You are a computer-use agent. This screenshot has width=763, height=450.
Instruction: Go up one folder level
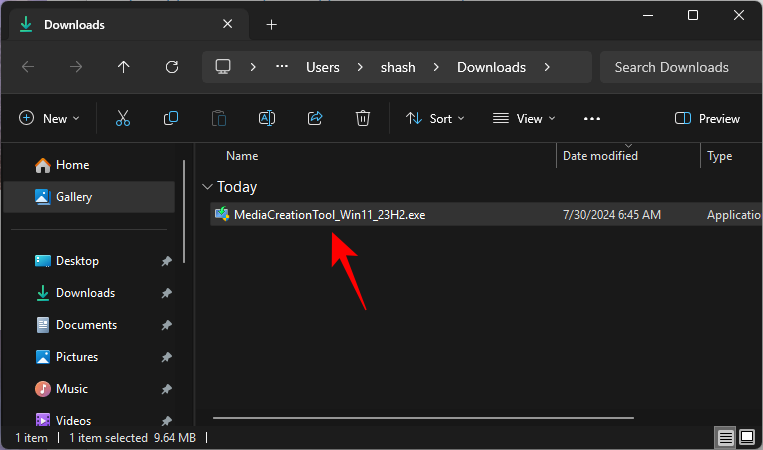pos(124,67)
